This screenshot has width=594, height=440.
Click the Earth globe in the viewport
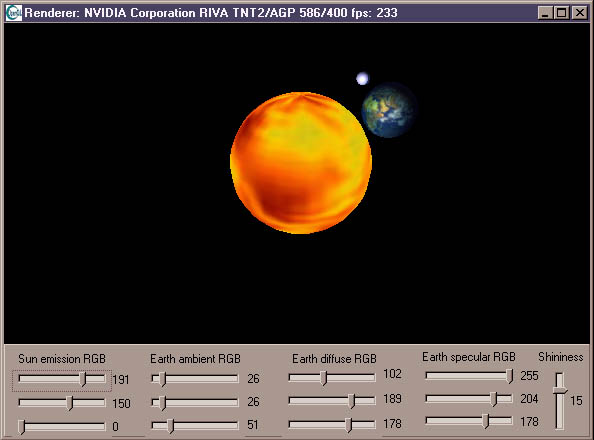pos(389,110)
